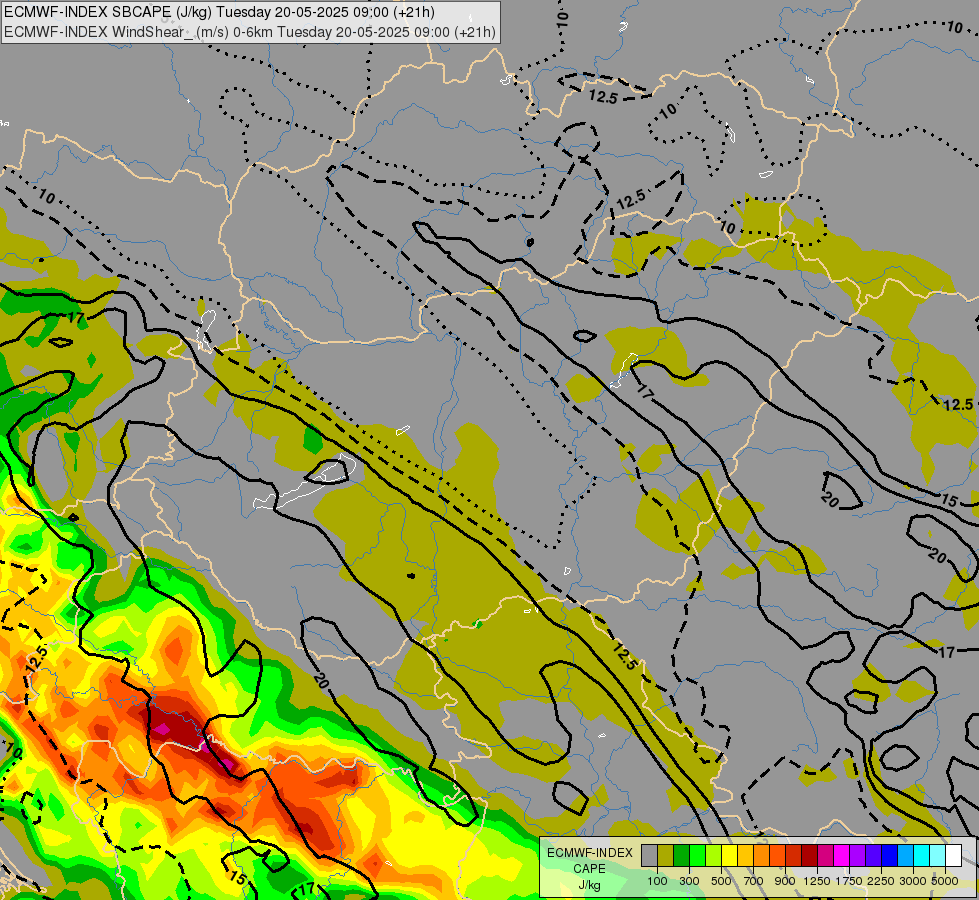Select the white swatch at legend end
This screenshot has width=979, height=900.
point(953,855)
